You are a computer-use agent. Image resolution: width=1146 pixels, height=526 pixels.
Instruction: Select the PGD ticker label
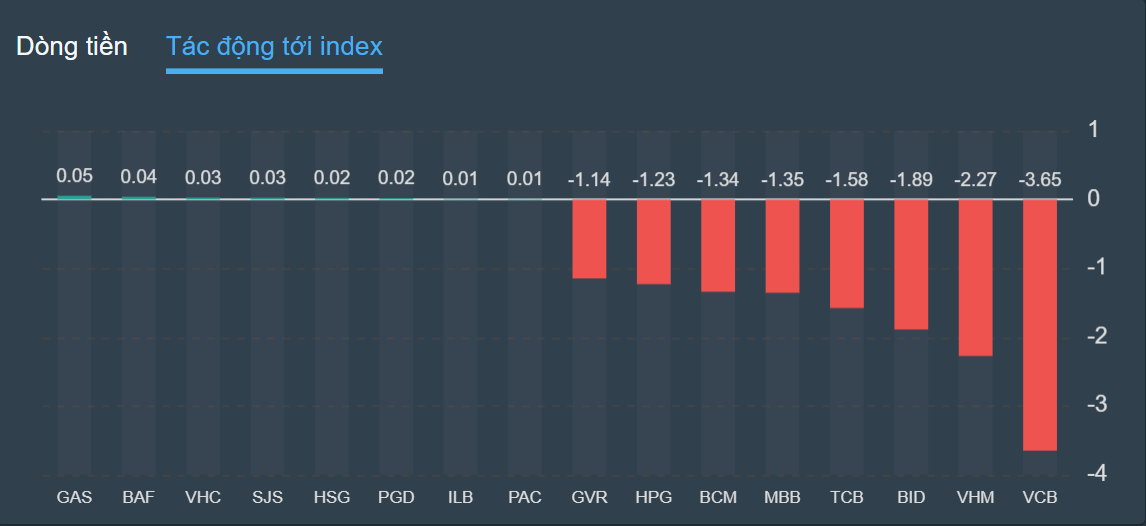pos(396,497)
